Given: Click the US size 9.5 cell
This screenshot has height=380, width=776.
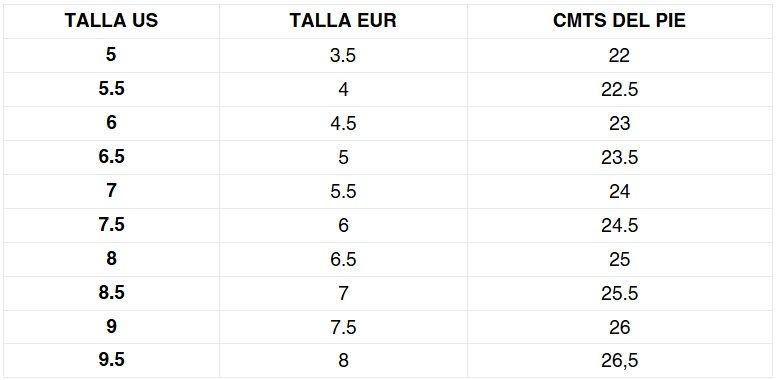Looking at the screenshot, I should (x=111, y=361).
